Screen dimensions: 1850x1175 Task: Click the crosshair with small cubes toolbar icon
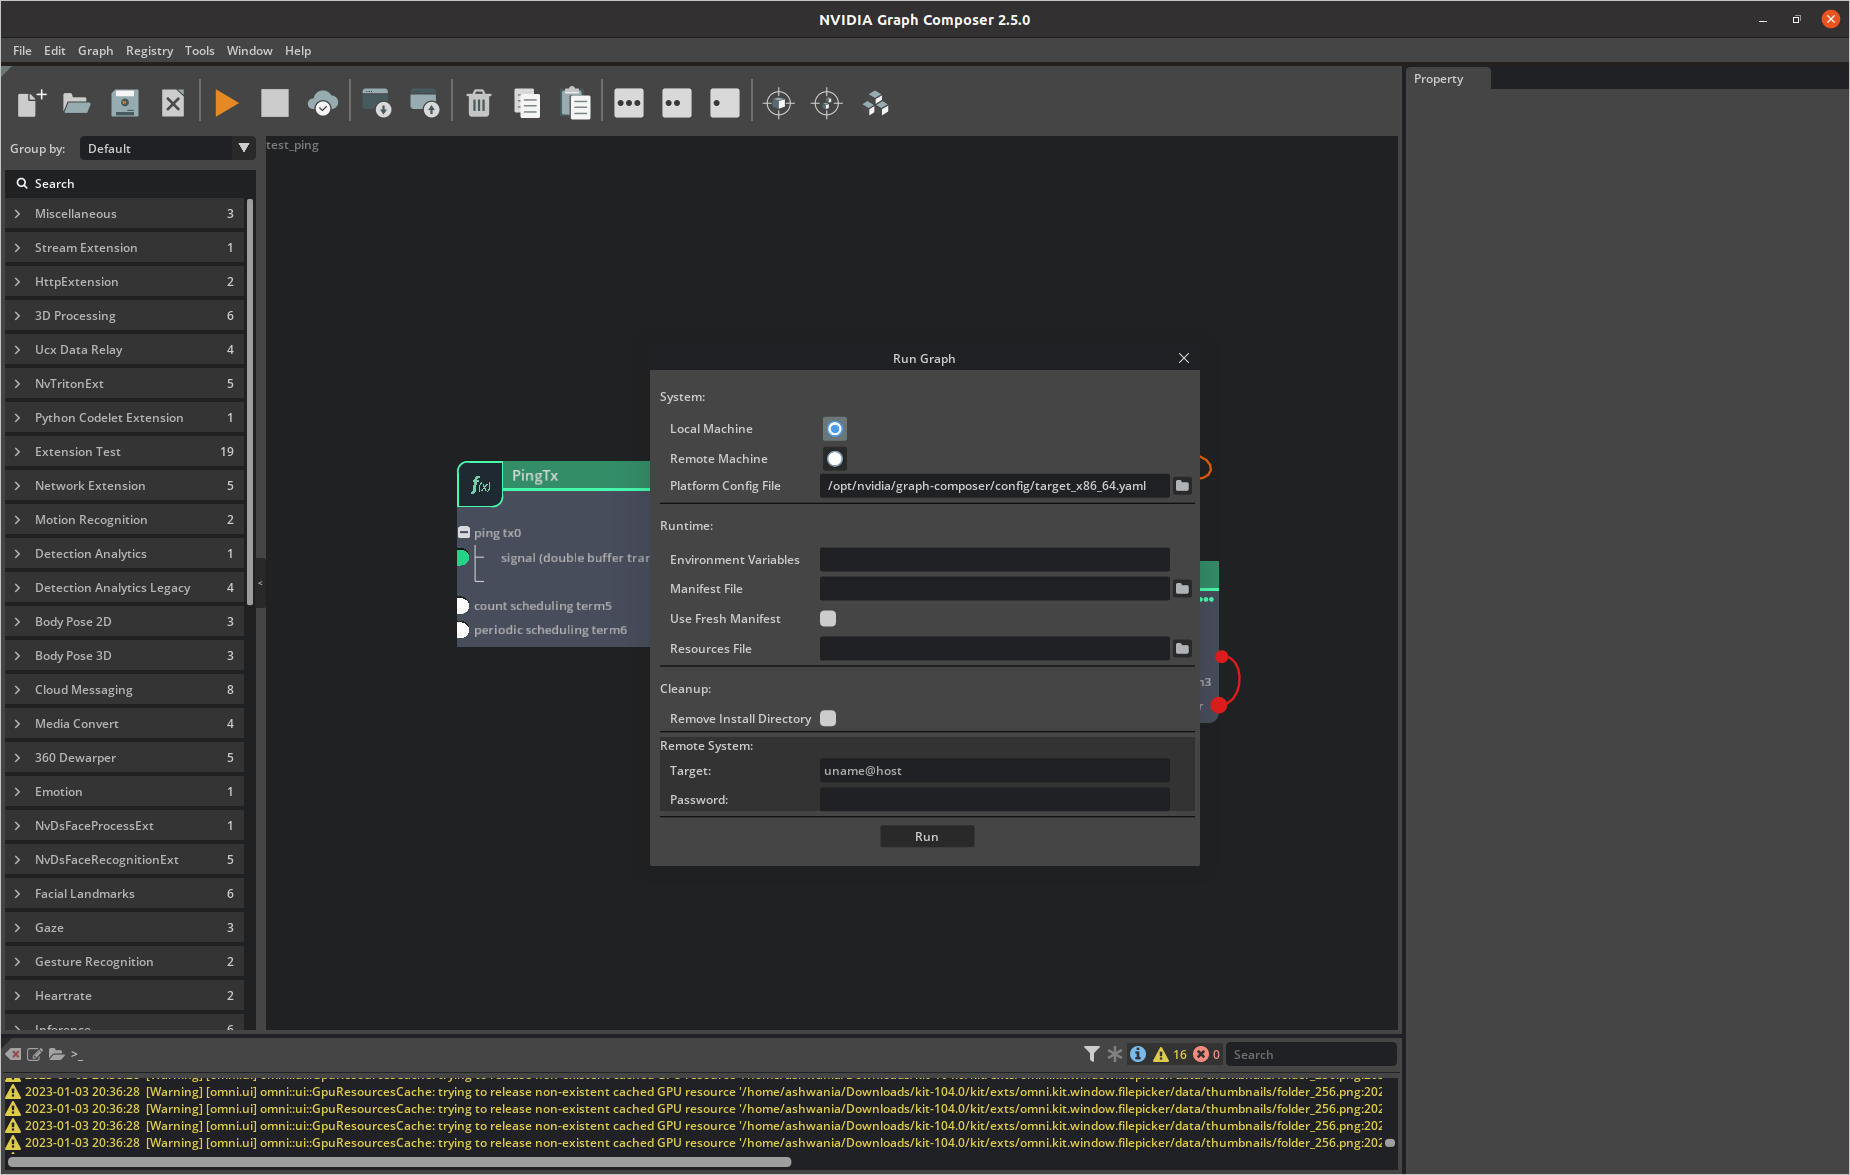[827, 103]
